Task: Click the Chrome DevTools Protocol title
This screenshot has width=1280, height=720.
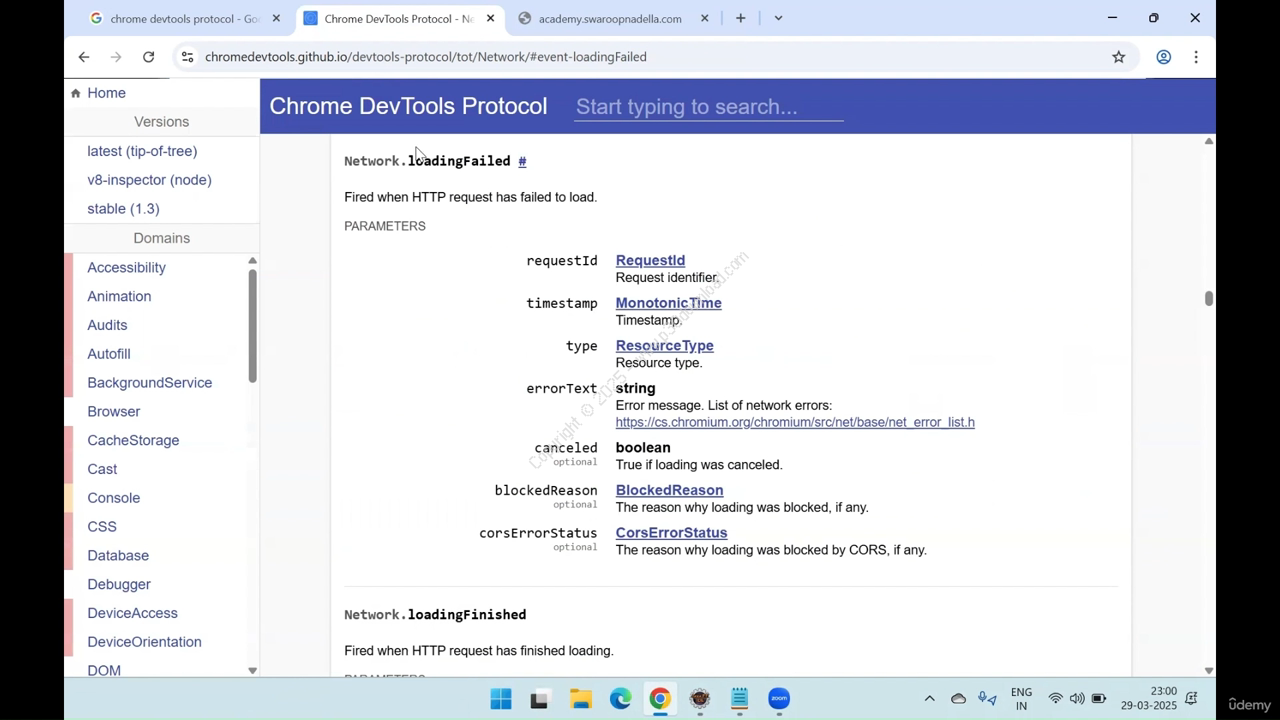Action: 408,106
